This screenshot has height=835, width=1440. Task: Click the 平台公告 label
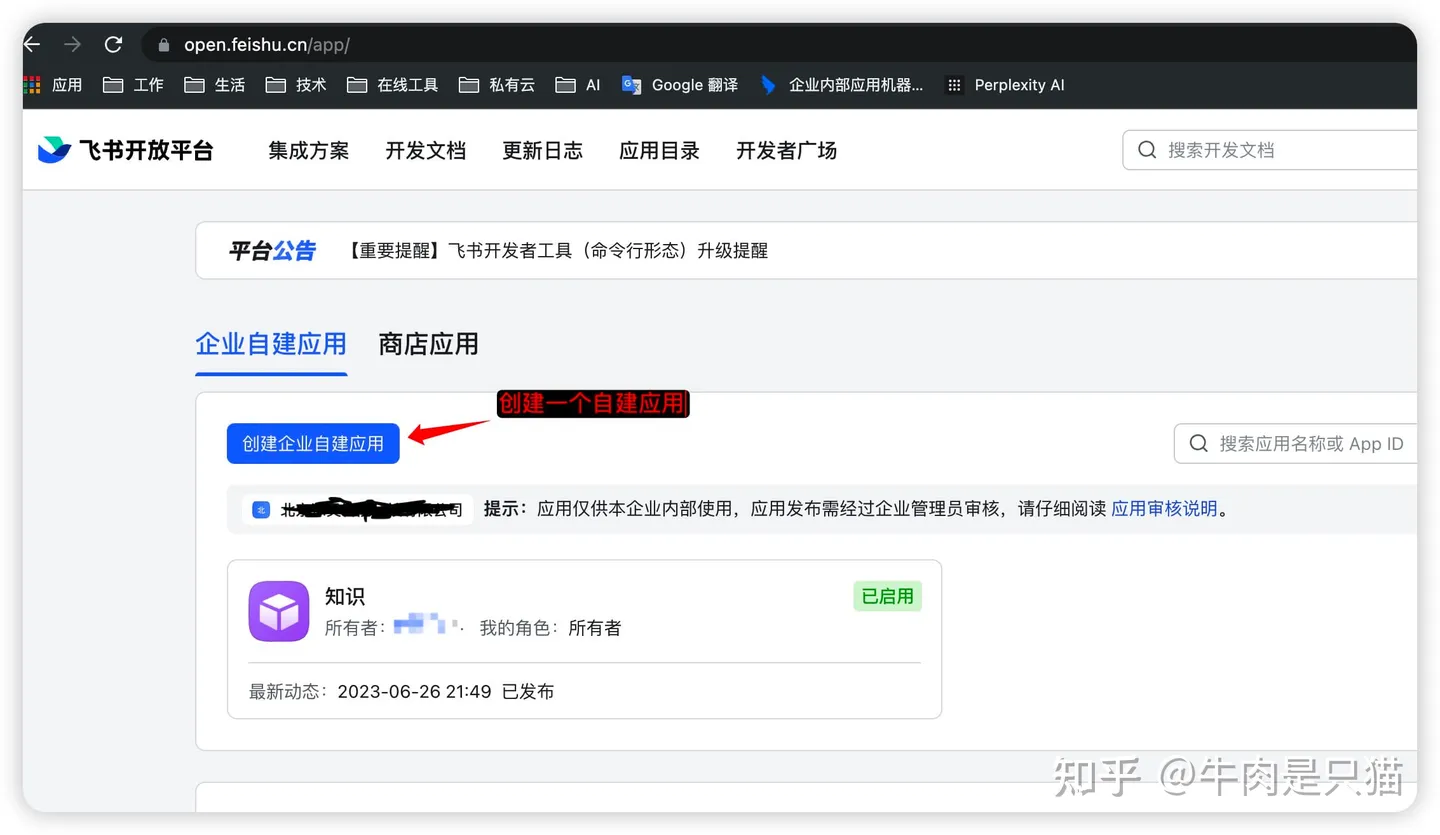coord(272,251)
